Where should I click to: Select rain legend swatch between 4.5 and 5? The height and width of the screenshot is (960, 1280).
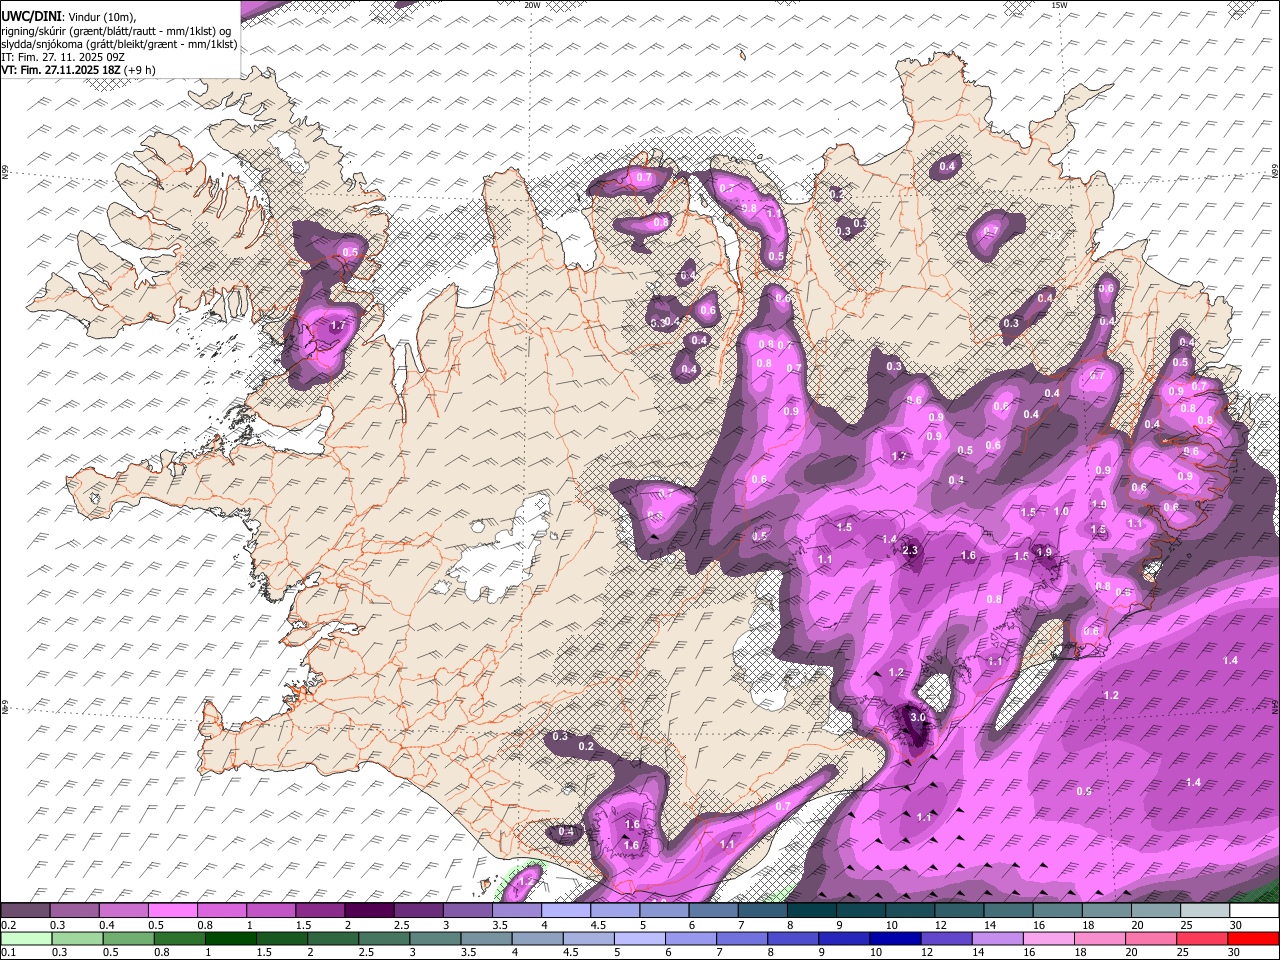point(587,938)
